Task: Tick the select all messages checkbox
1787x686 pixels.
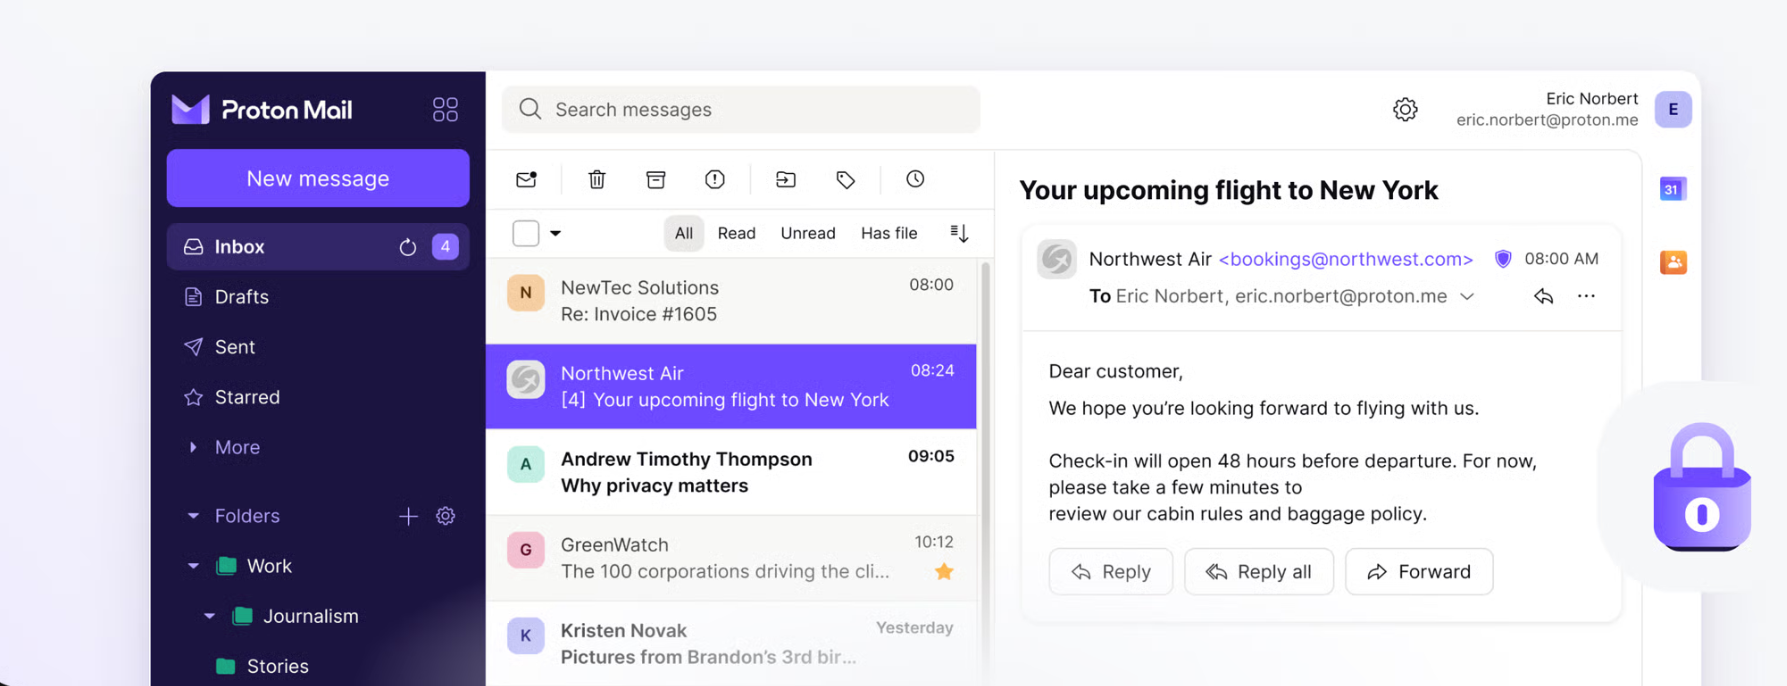Action: coord(526,233)
